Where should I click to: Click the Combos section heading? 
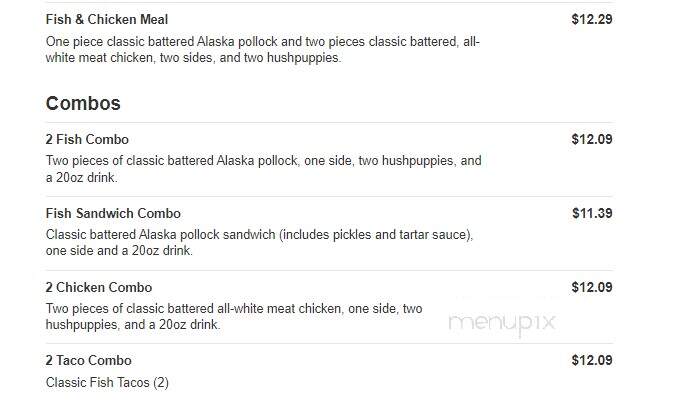tap(83, 103)
